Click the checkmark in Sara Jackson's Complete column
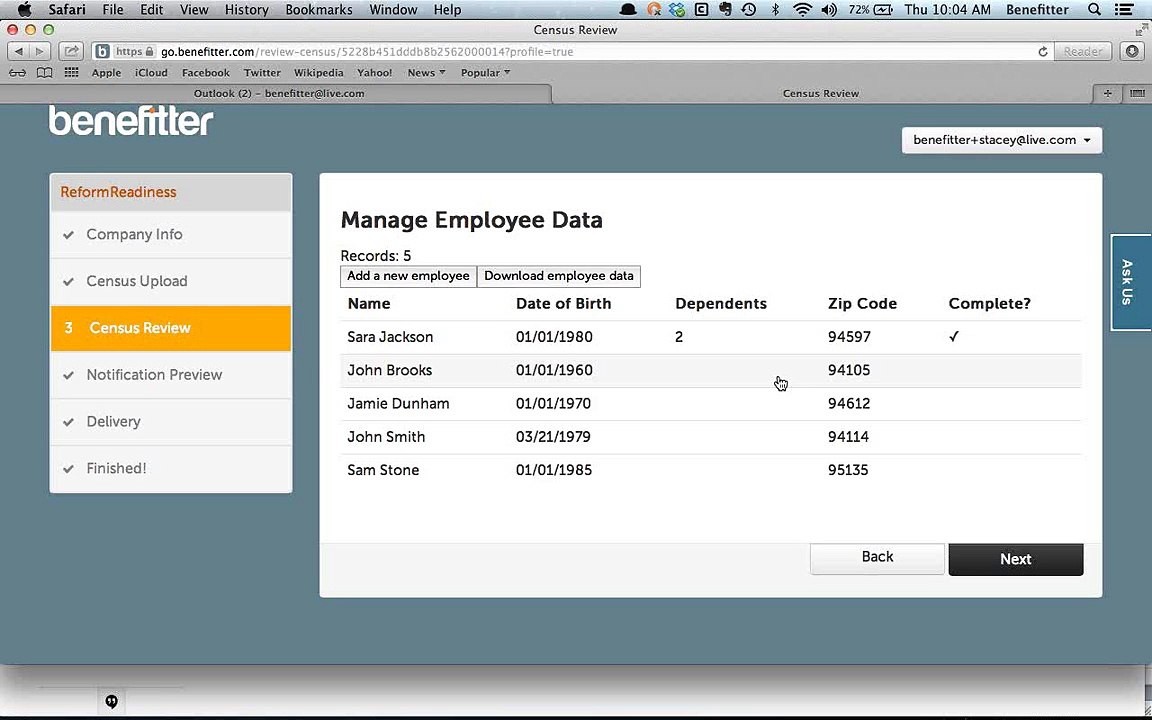 click(x=954, y=336)
